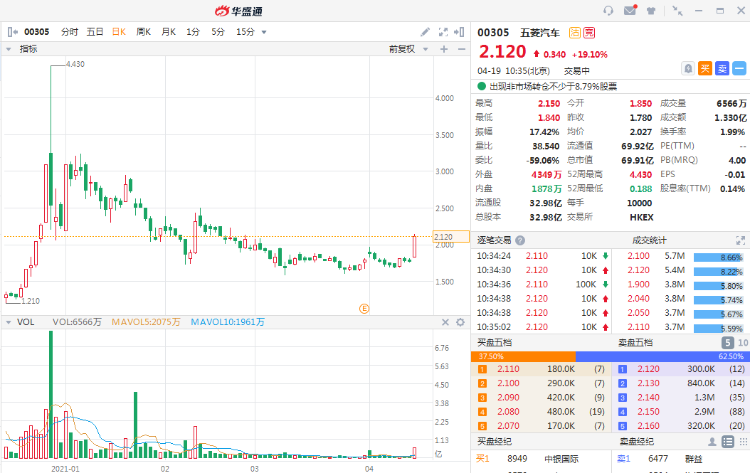Screen dimensions: 750x473
Task: Show broker person view icon
Action: (712, 442)
